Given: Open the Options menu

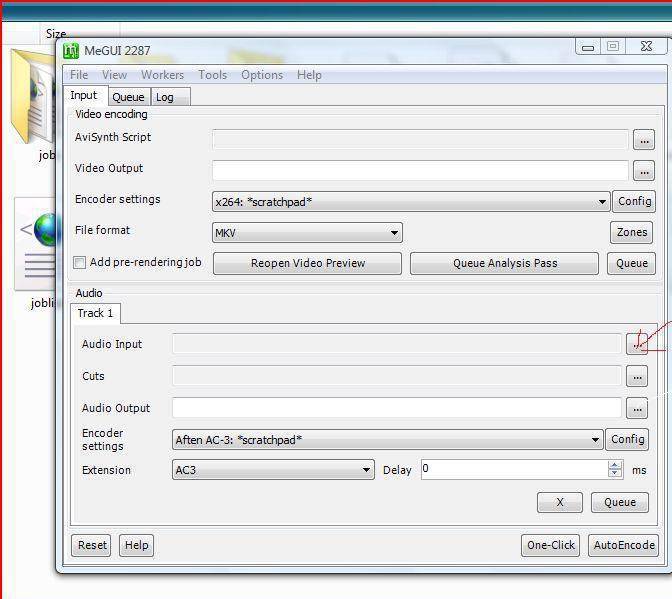Looking at the screenshot, I should 262,75.
